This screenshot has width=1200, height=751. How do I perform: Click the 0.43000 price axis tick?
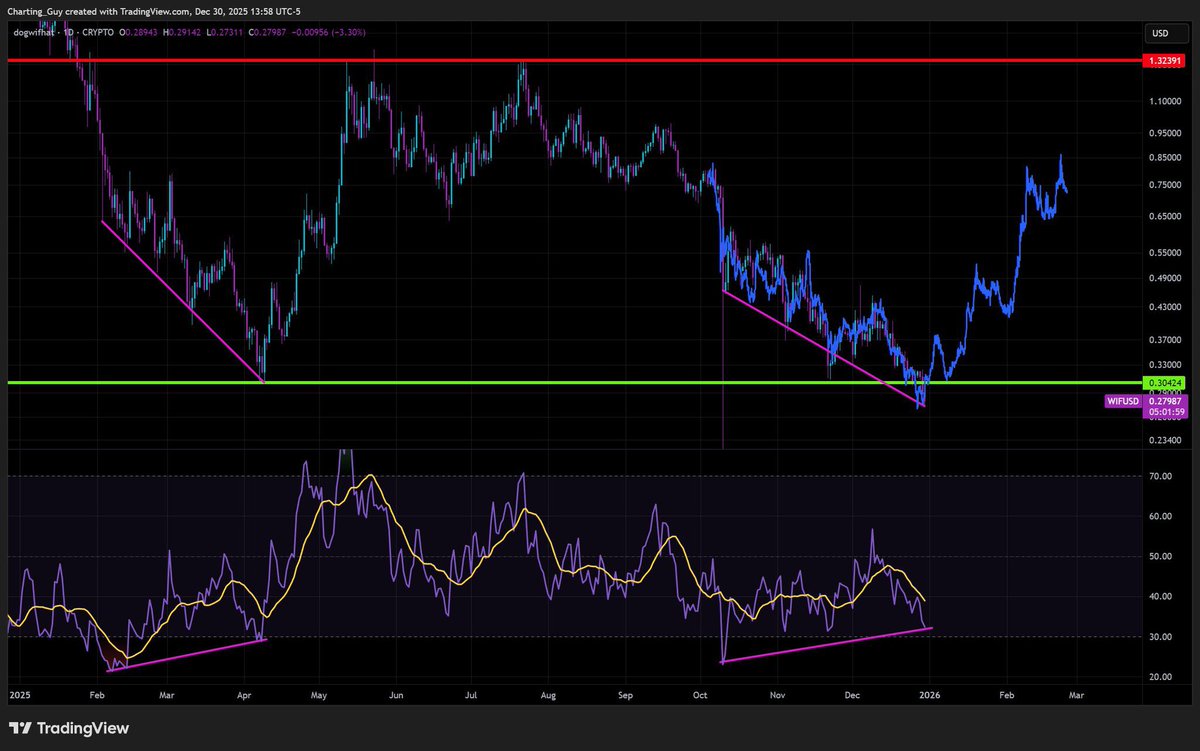(x=1165, y=307)
